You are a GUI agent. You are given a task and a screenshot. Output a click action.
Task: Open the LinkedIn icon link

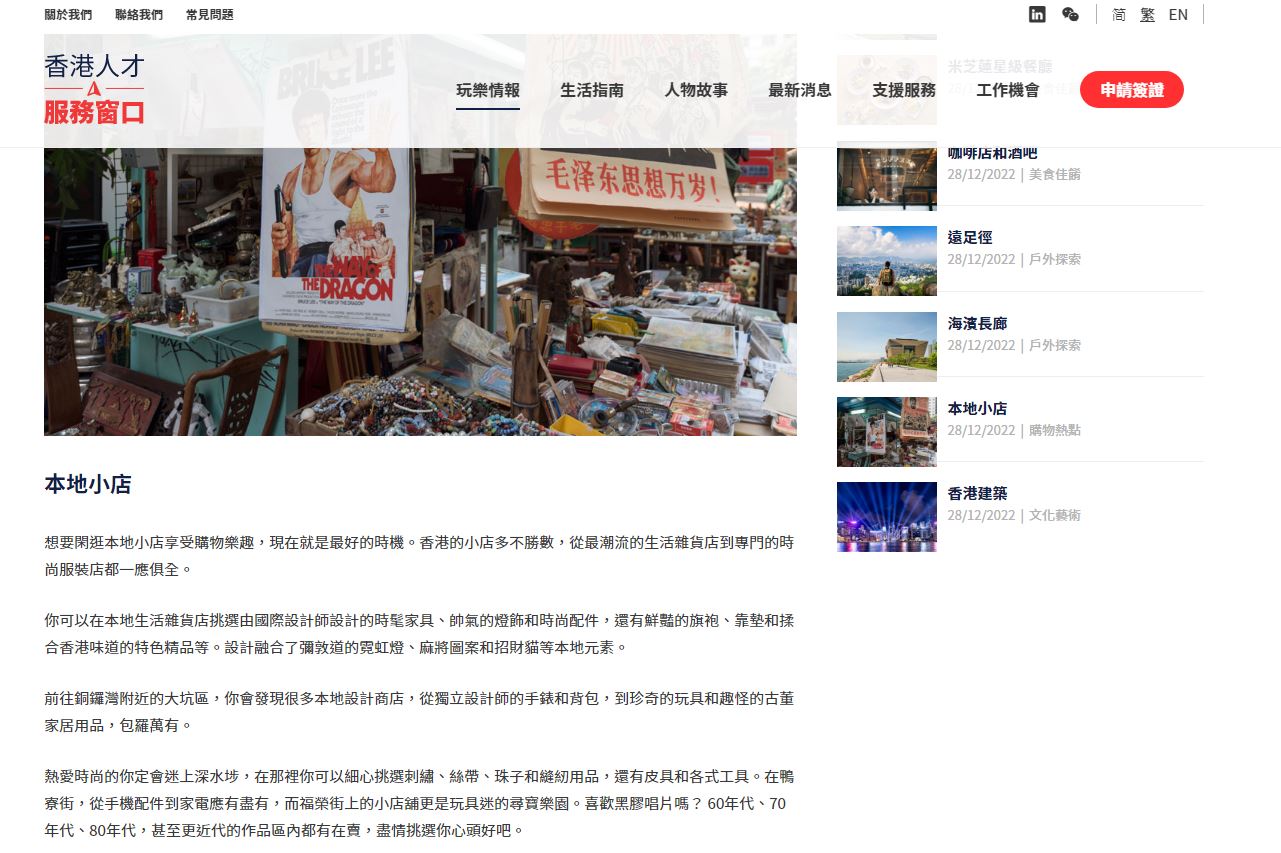pos(1037,14)
